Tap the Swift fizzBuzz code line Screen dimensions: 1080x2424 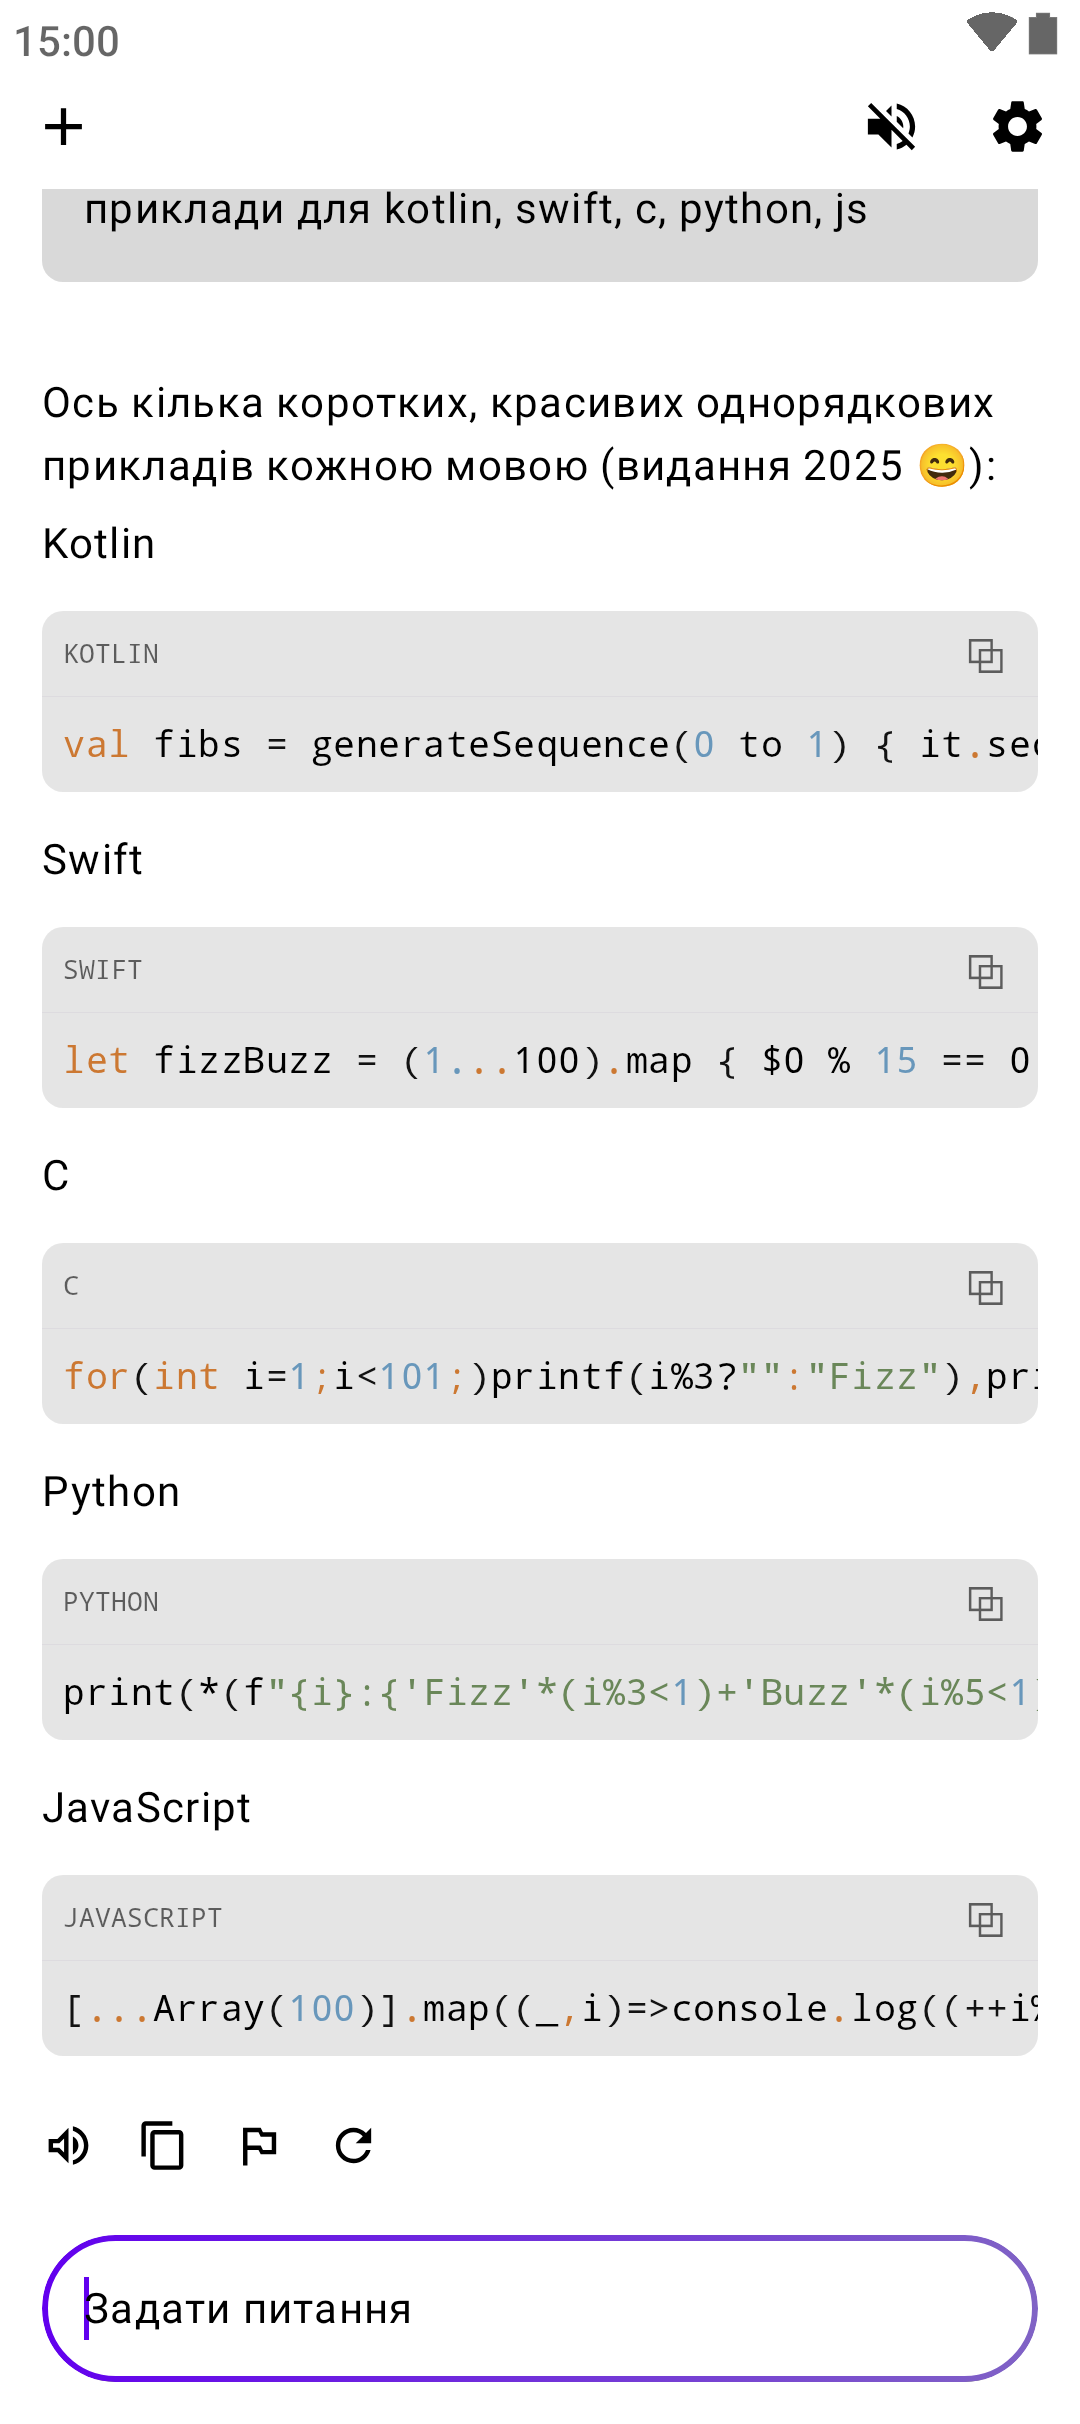[x=540, y=1061]
